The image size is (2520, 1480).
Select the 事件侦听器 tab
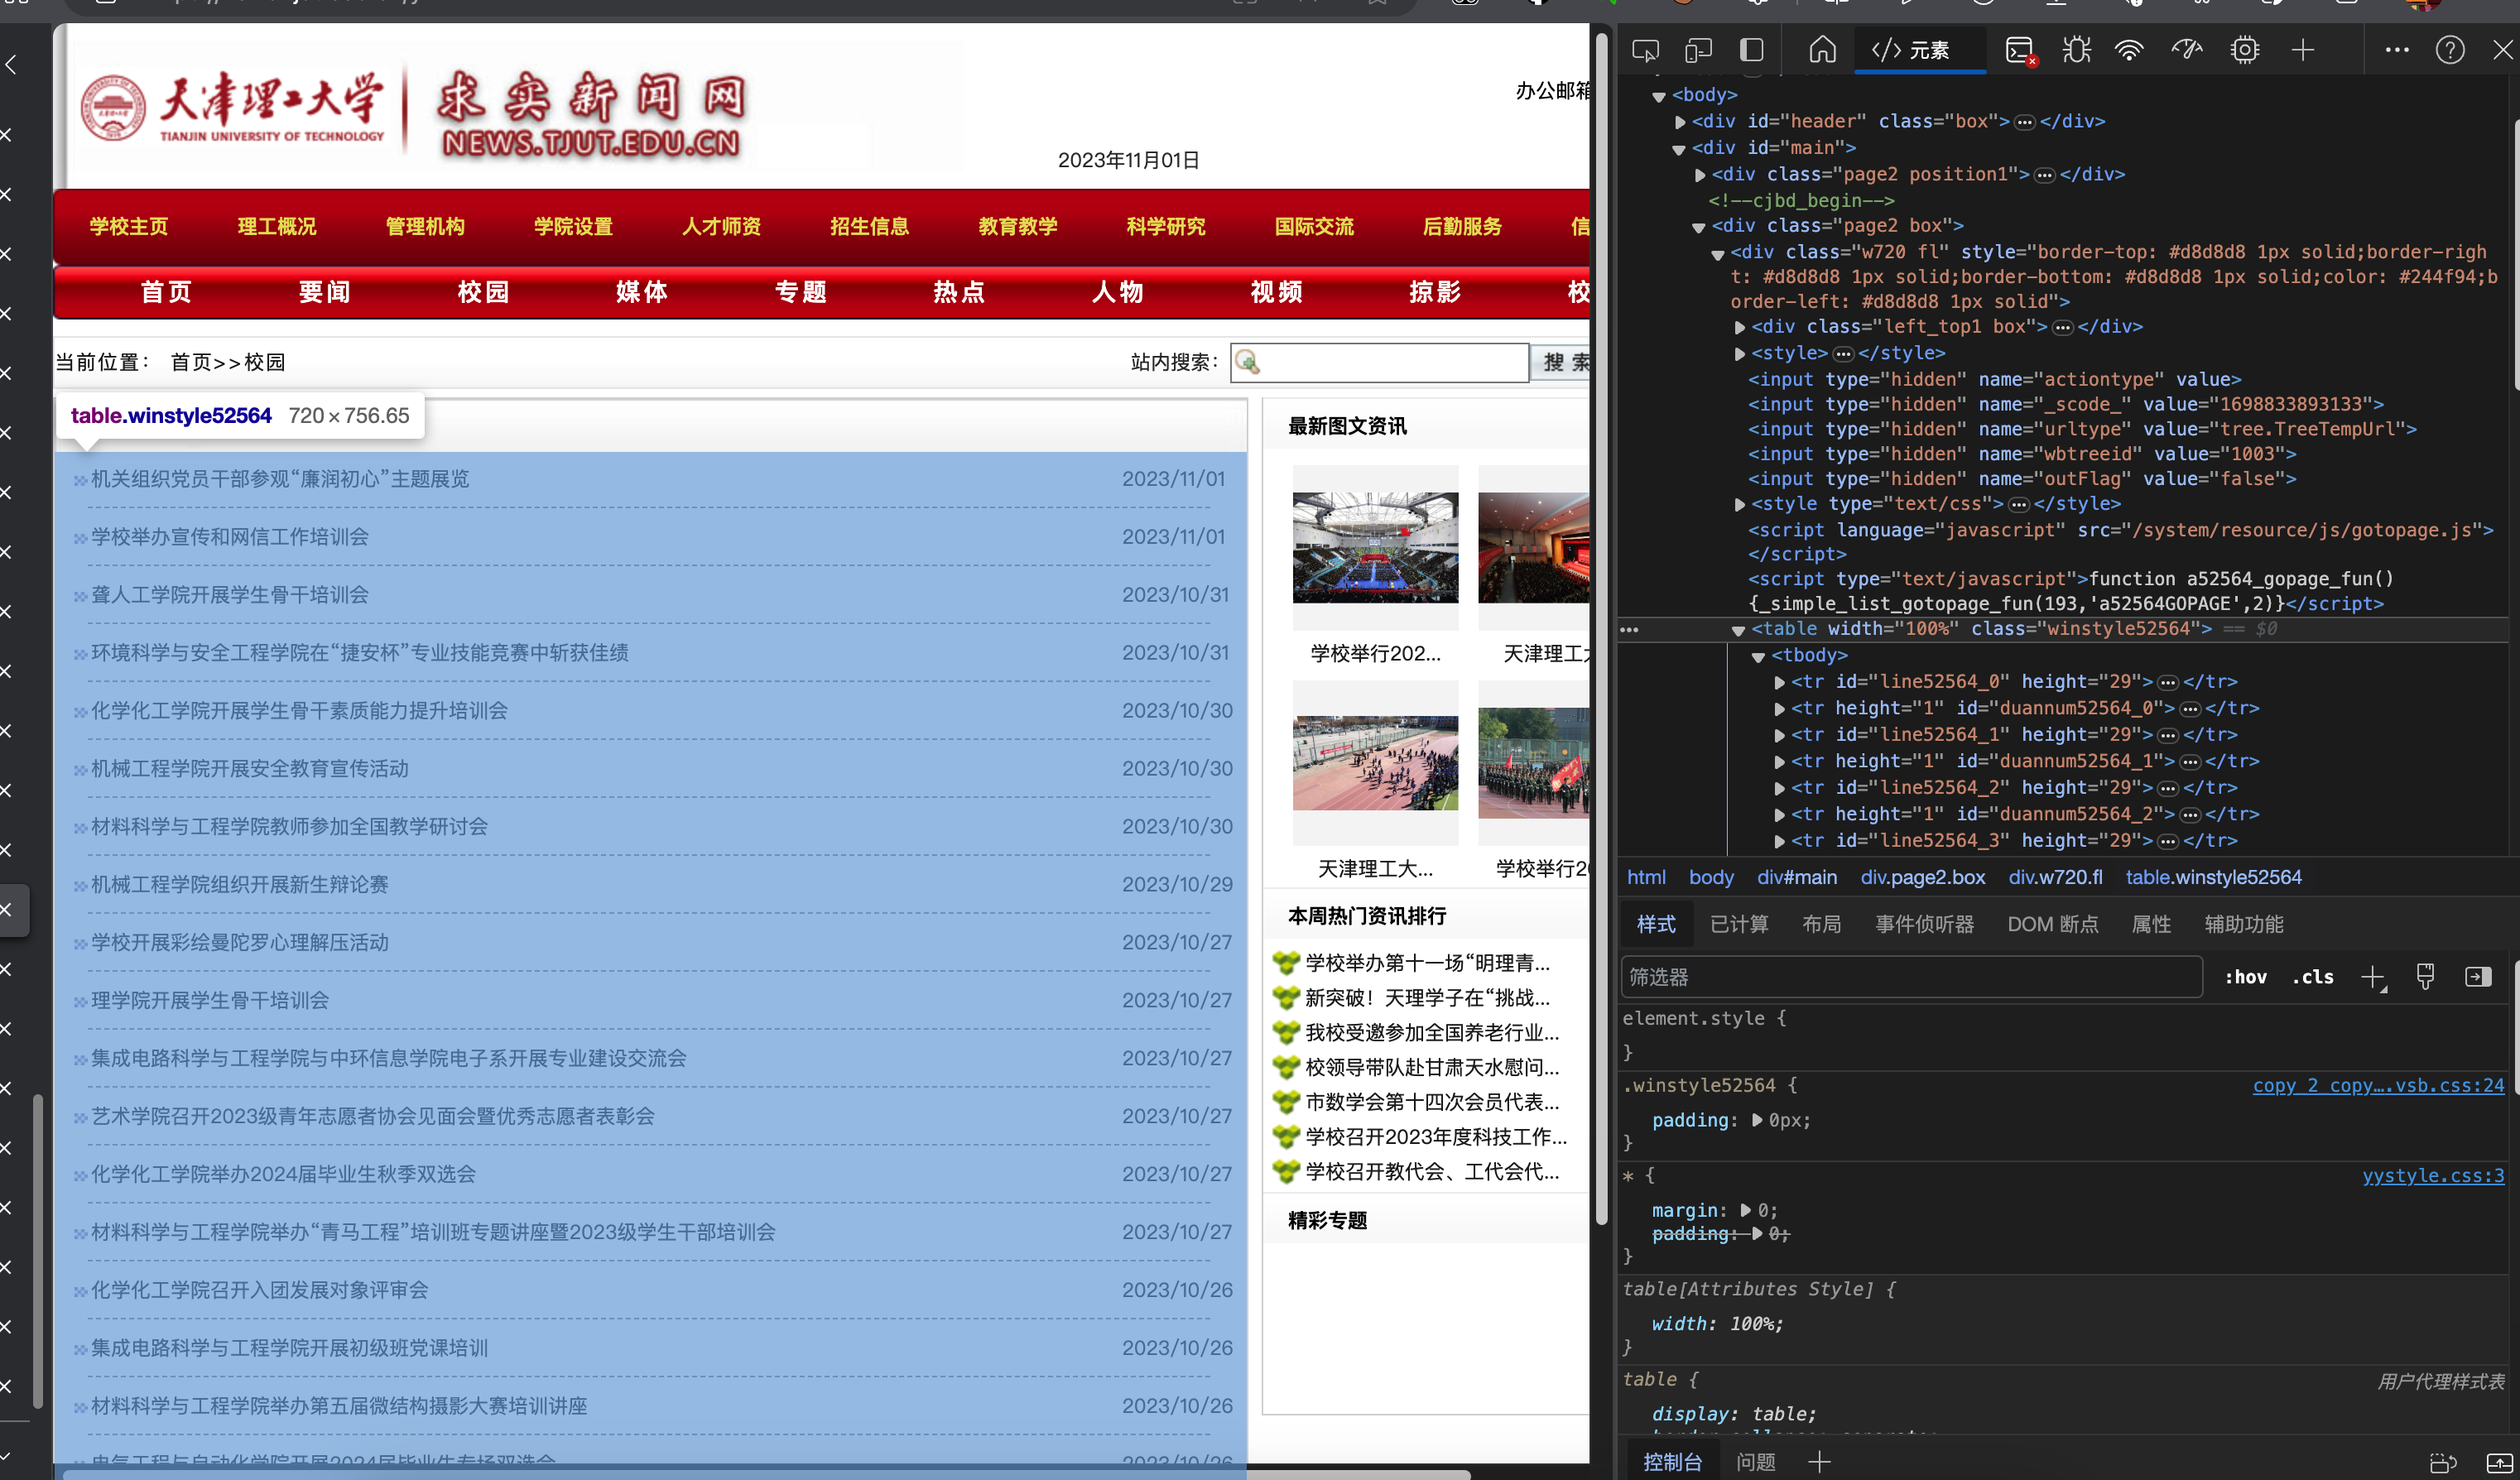tap(1924, 924)
